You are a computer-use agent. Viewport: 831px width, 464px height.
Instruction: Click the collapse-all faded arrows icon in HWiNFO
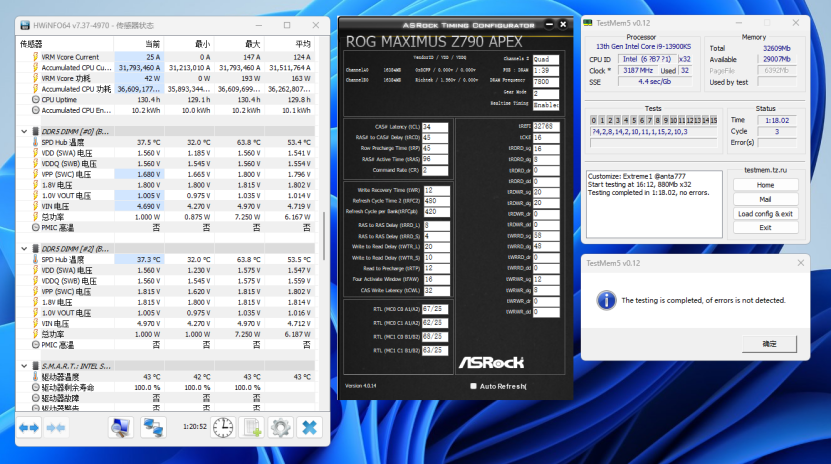click(x=56, y=427)
